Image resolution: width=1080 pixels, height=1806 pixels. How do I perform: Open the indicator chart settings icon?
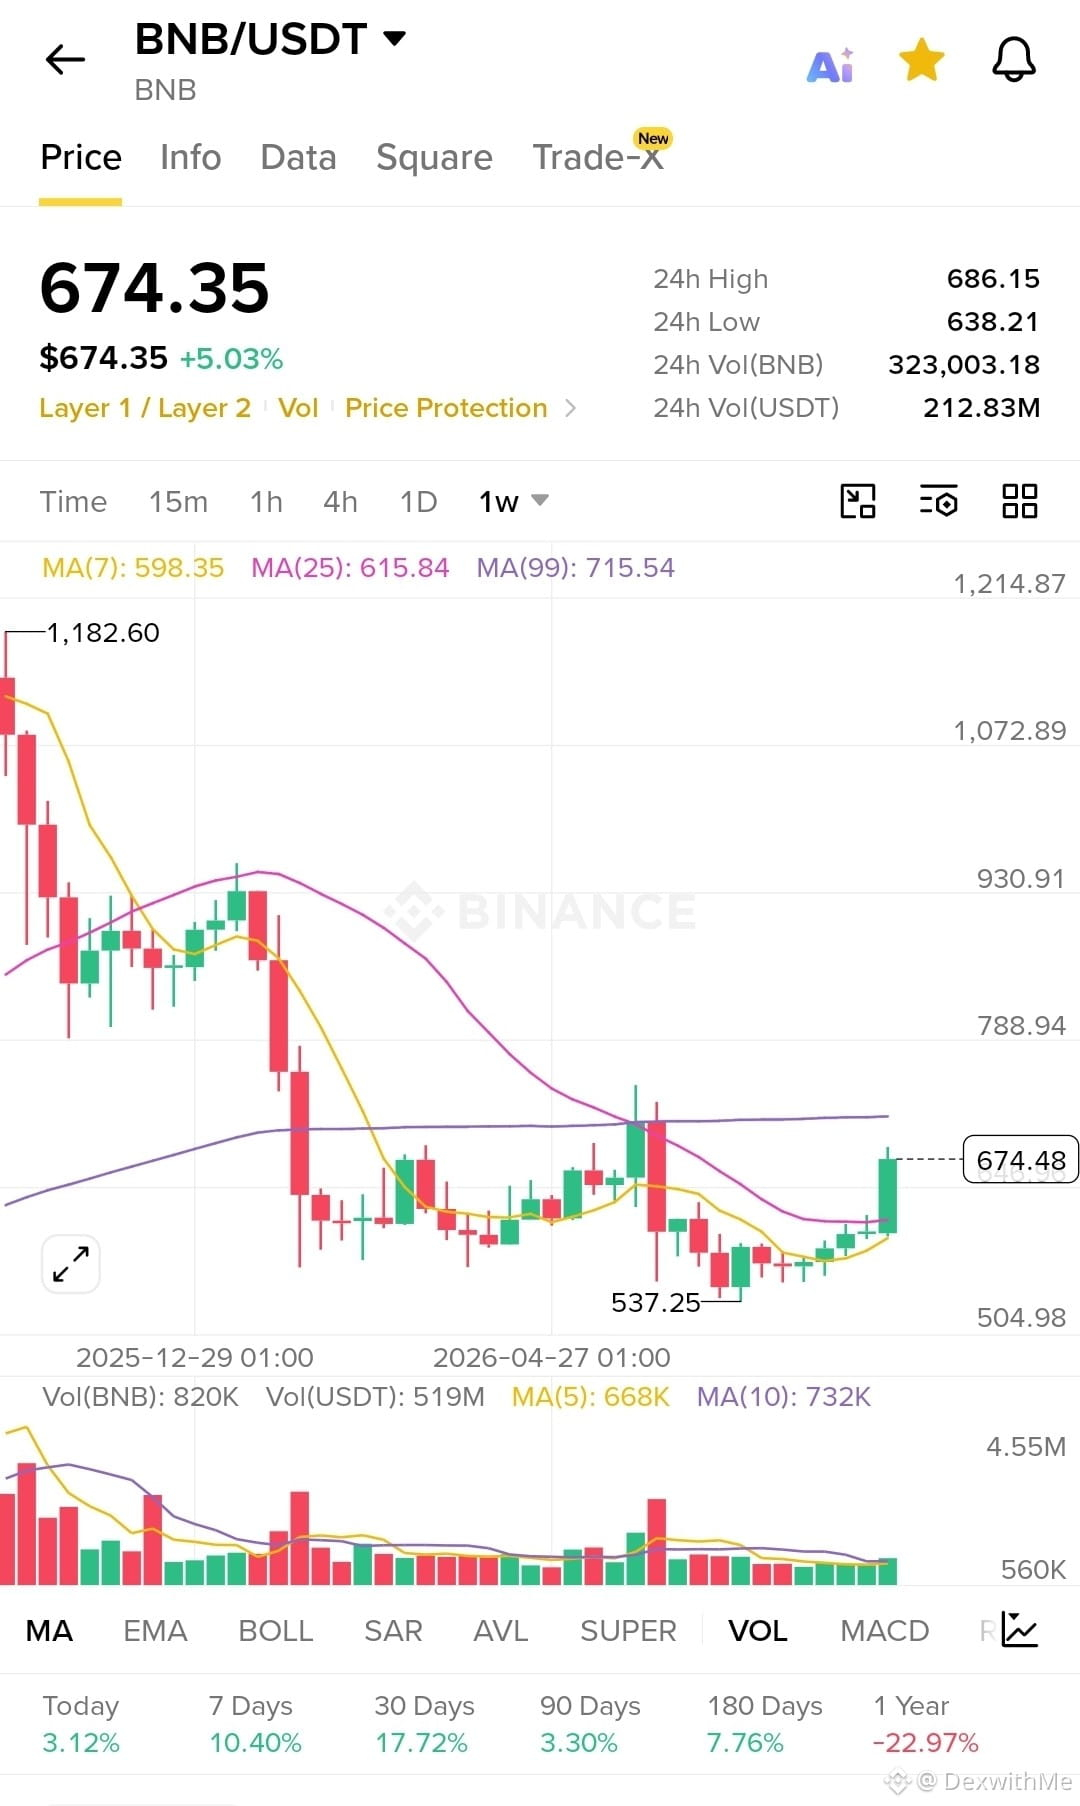point(1020,1630)
